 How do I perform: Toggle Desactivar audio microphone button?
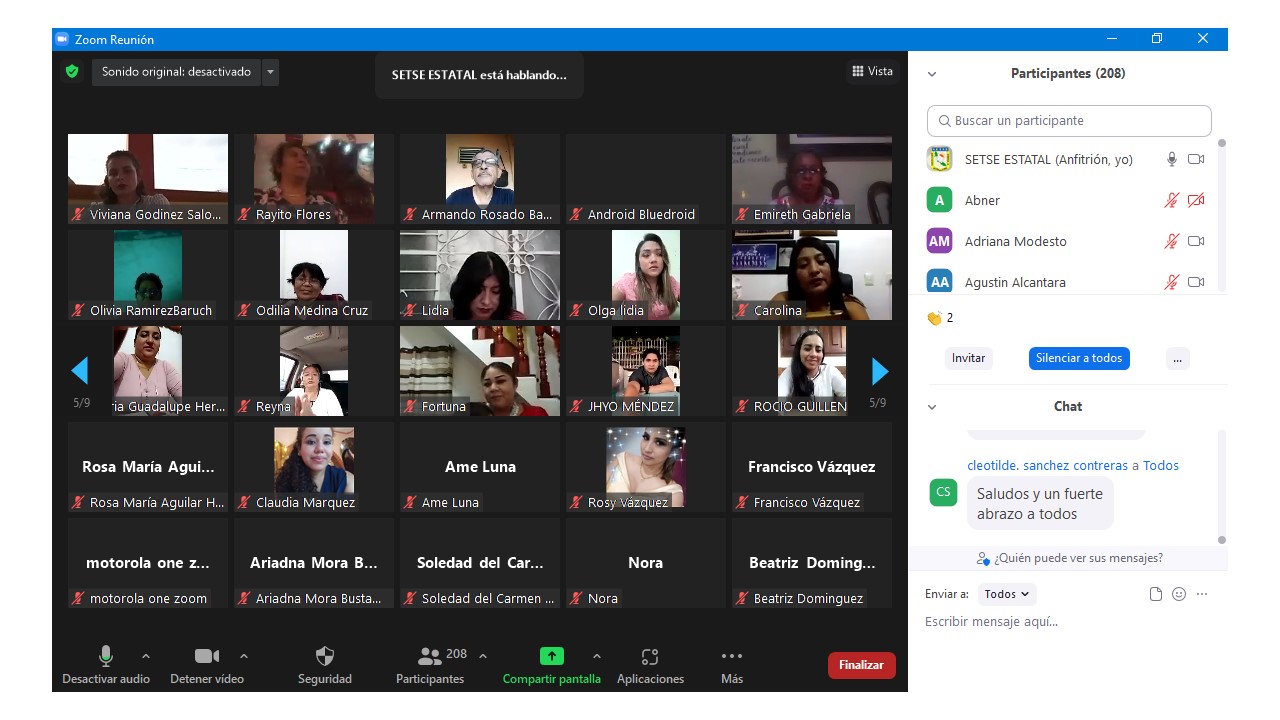[x=105, y=666]
